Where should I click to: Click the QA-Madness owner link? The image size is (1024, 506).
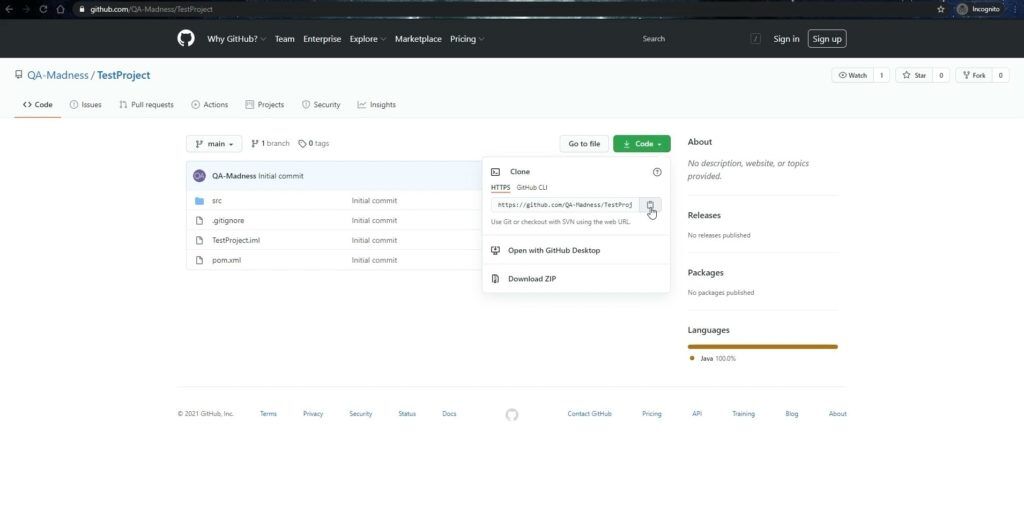(57, 75)
